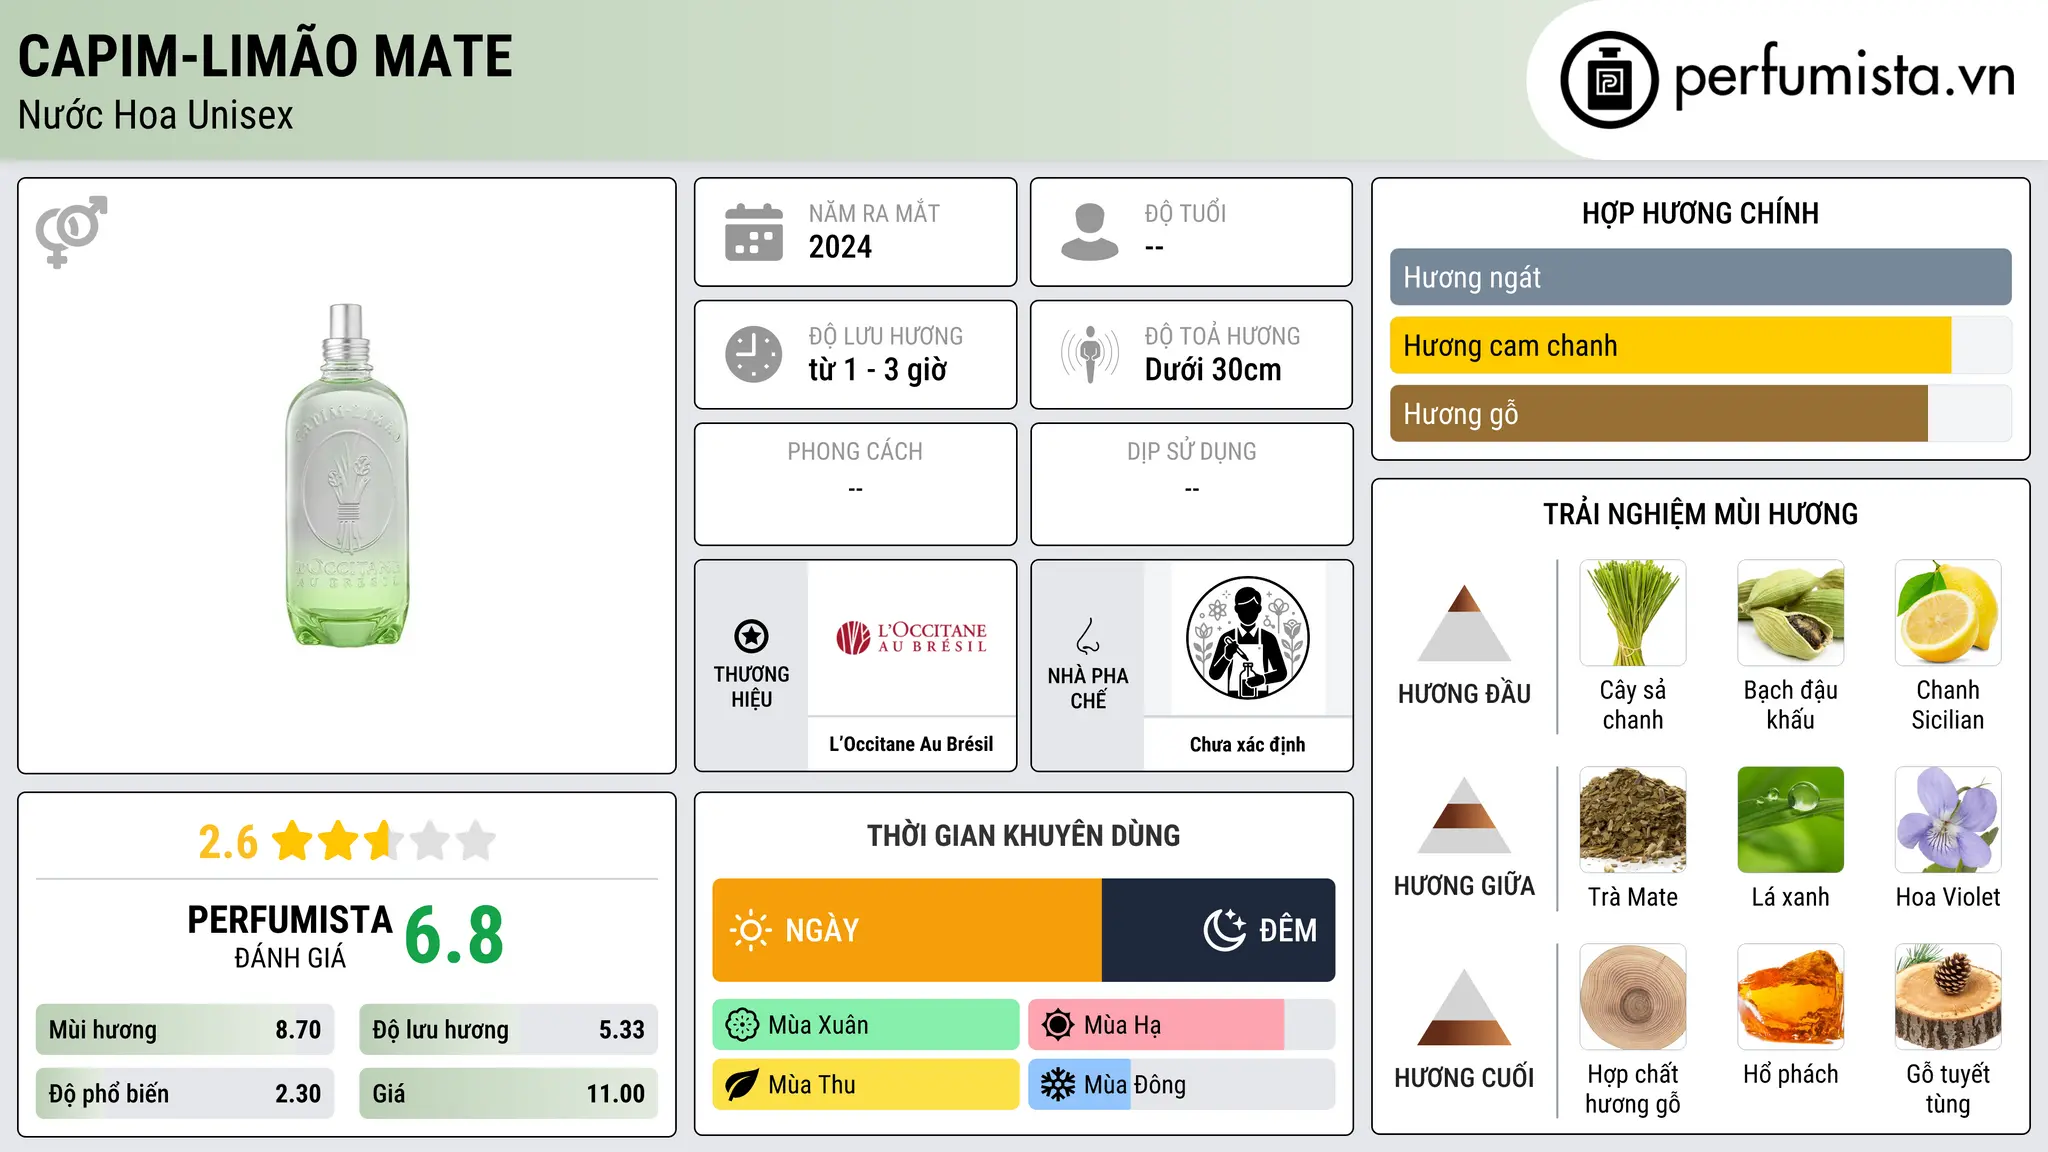Click the orange Ngày daytime bar

pyautogui.click(x=907, y=930)
